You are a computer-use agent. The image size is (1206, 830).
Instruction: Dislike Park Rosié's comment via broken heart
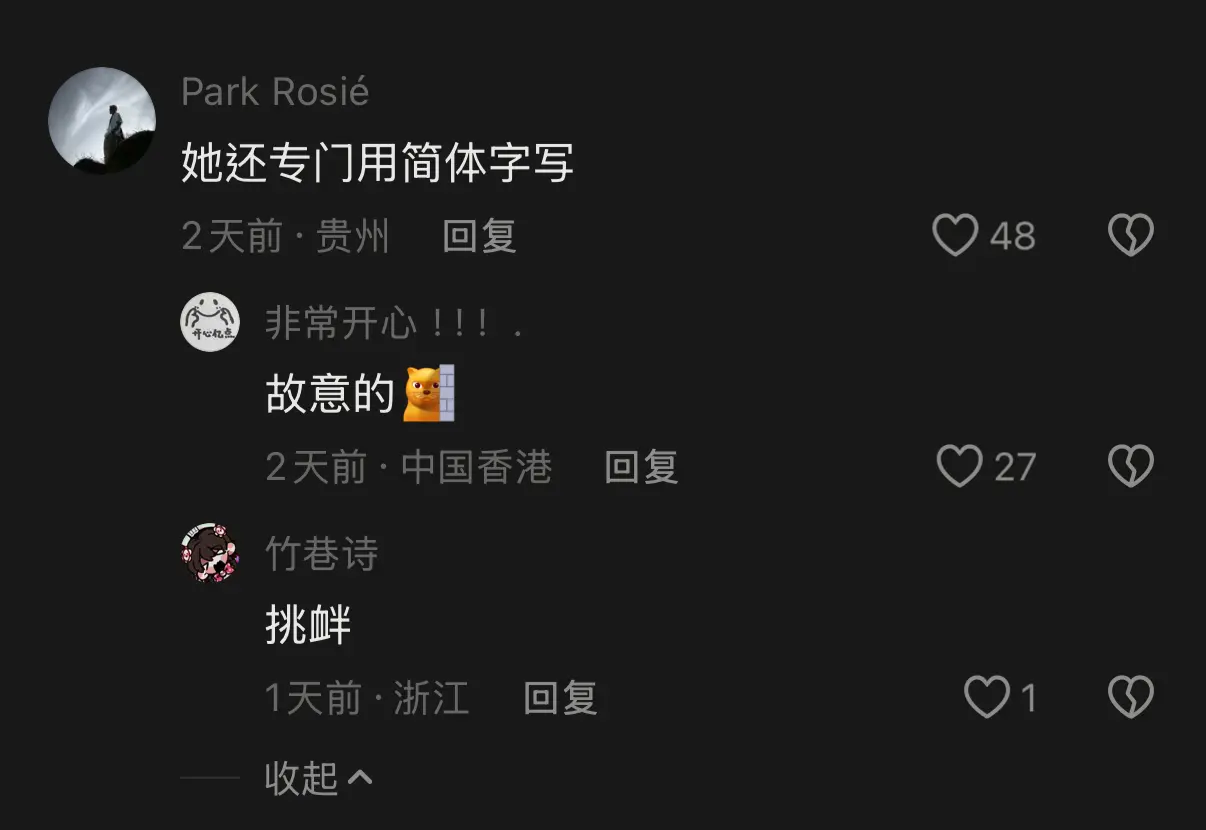[x=1131, y=236]
